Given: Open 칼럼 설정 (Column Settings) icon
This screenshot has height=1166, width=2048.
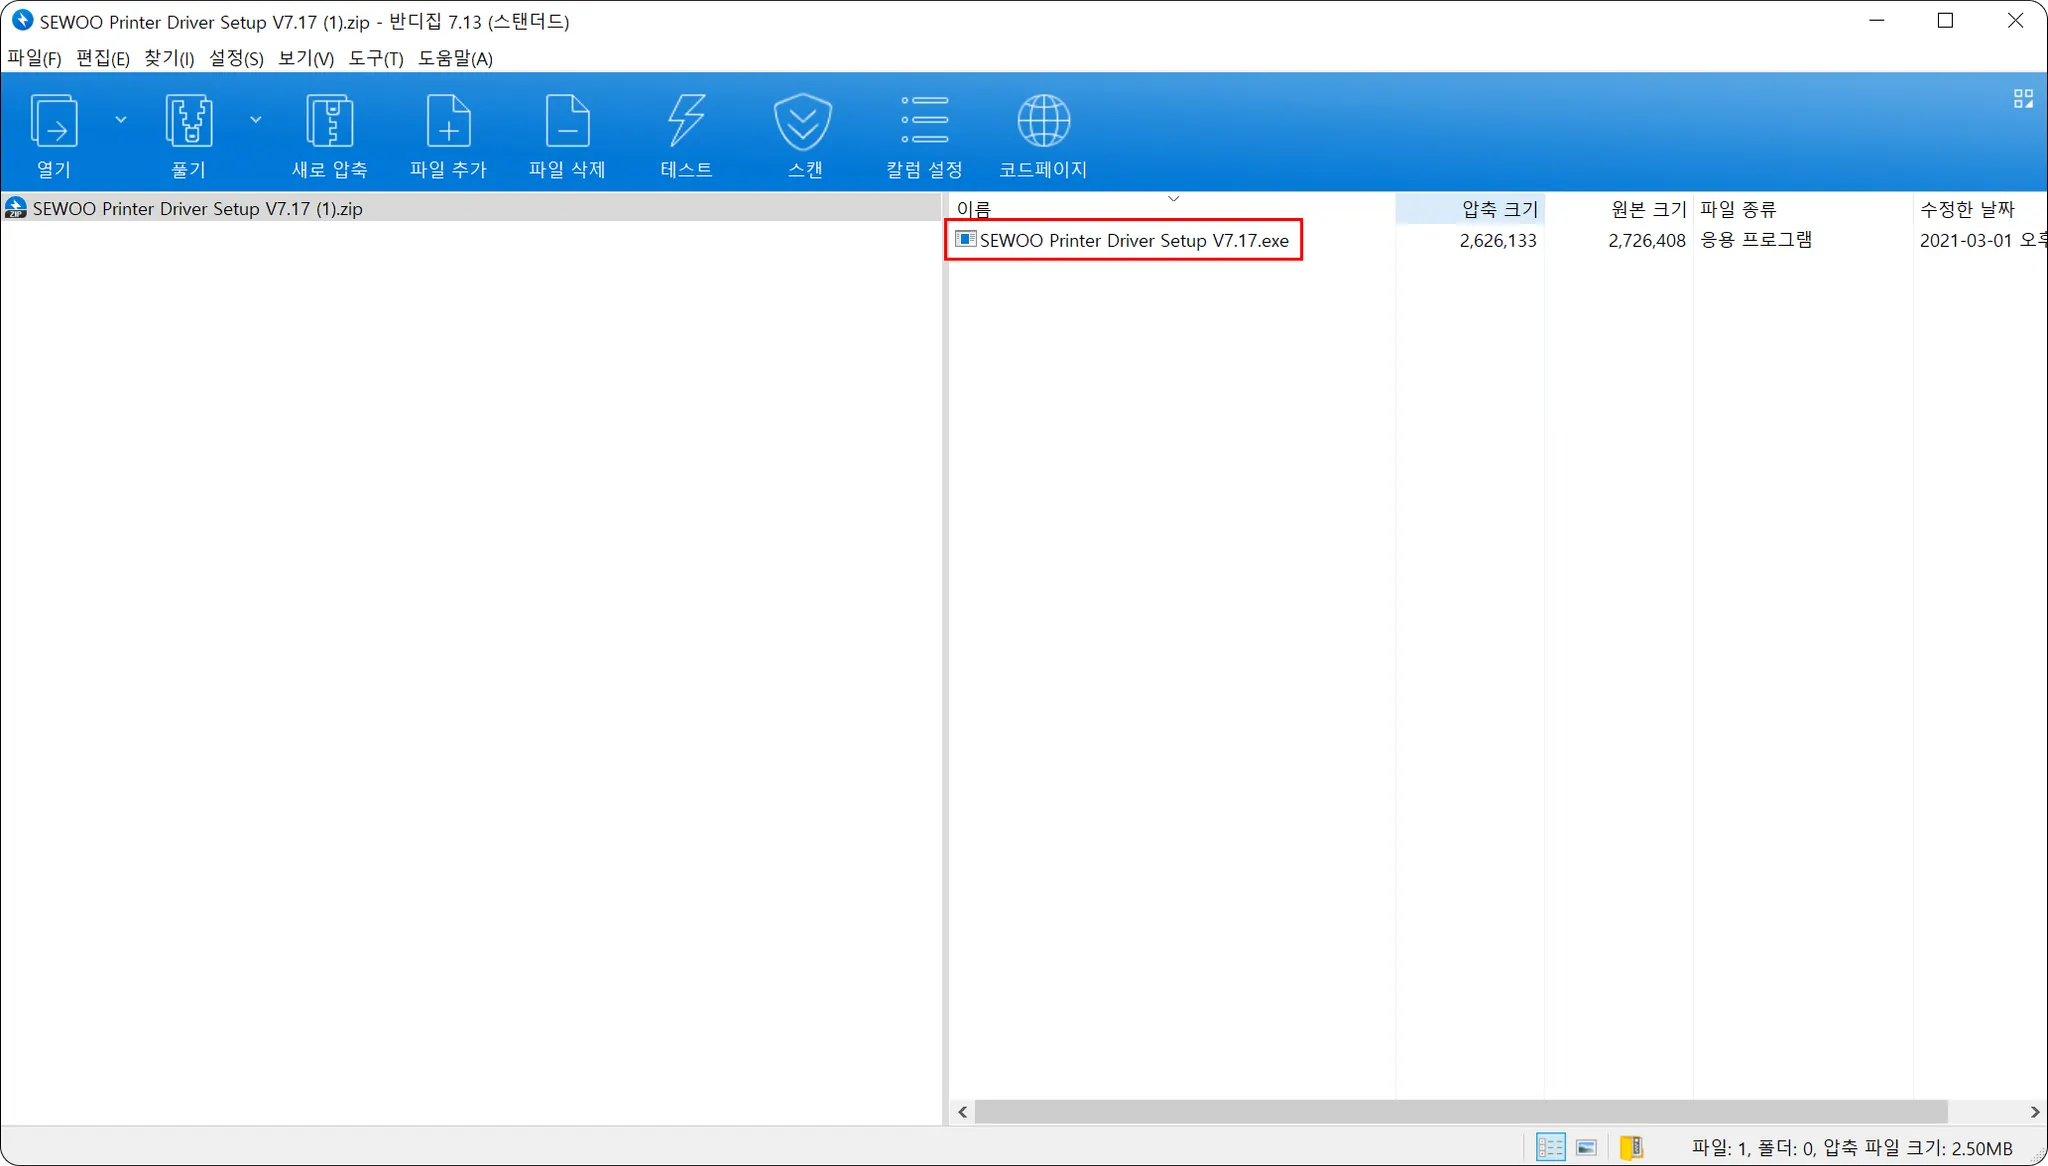Looking at the screenshot, I should 924,122.
